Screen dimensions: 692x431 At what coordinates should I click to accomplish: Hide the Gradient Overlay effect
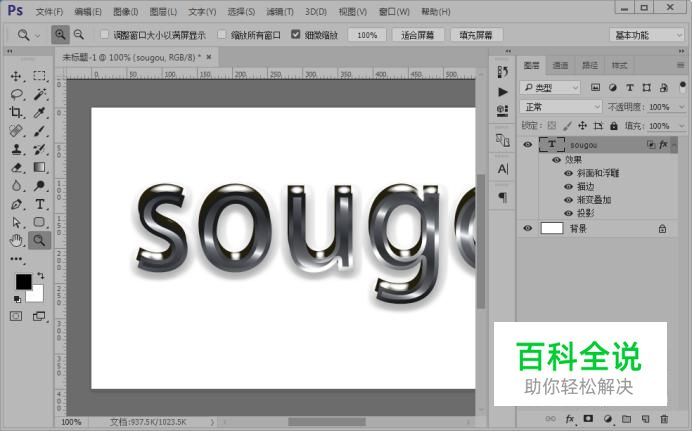point(568,200)
